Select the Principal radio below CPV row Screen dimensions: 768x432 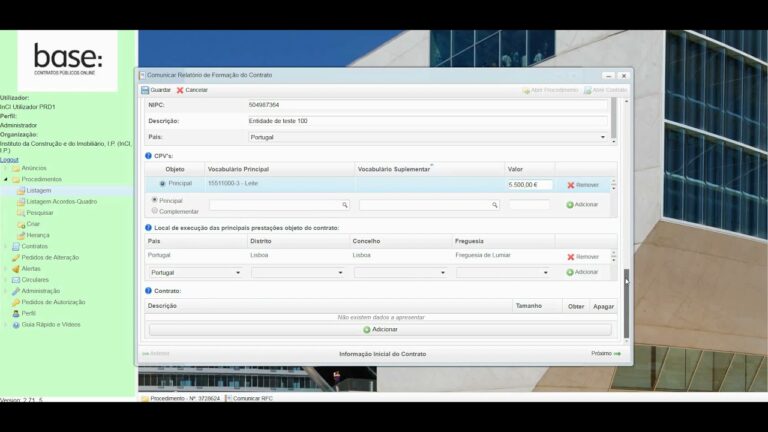(155, 200)
